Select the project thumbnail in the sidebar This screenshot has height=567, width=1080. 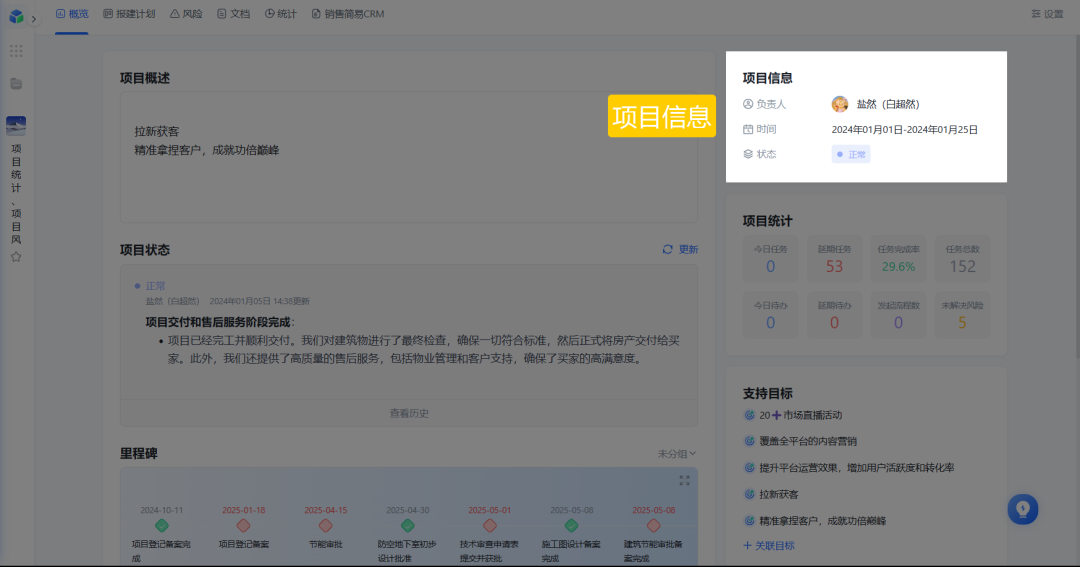click(16, 126)
